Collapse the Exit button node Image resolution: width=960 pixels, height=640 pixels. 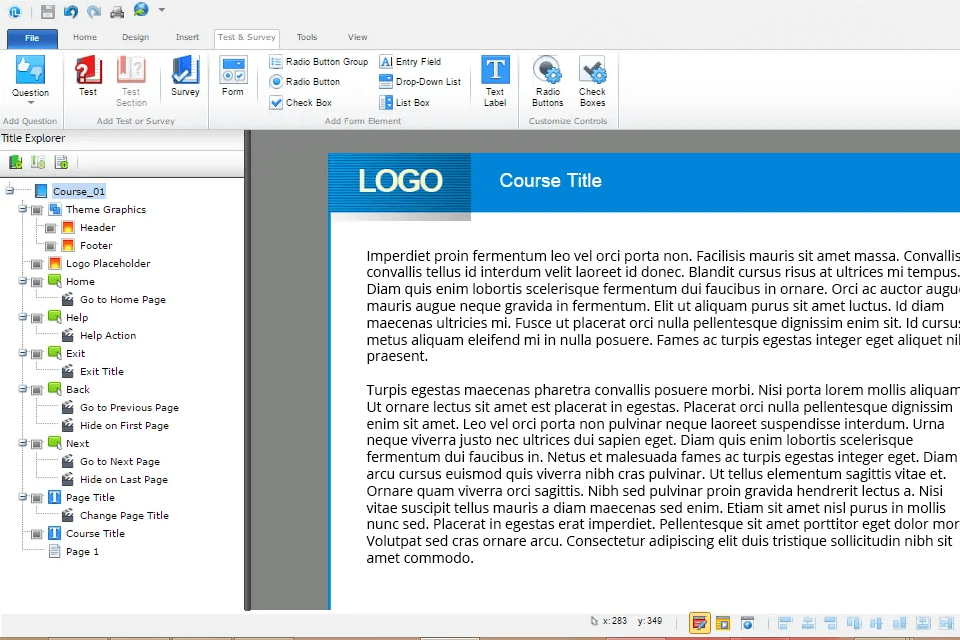pos(23,353)
